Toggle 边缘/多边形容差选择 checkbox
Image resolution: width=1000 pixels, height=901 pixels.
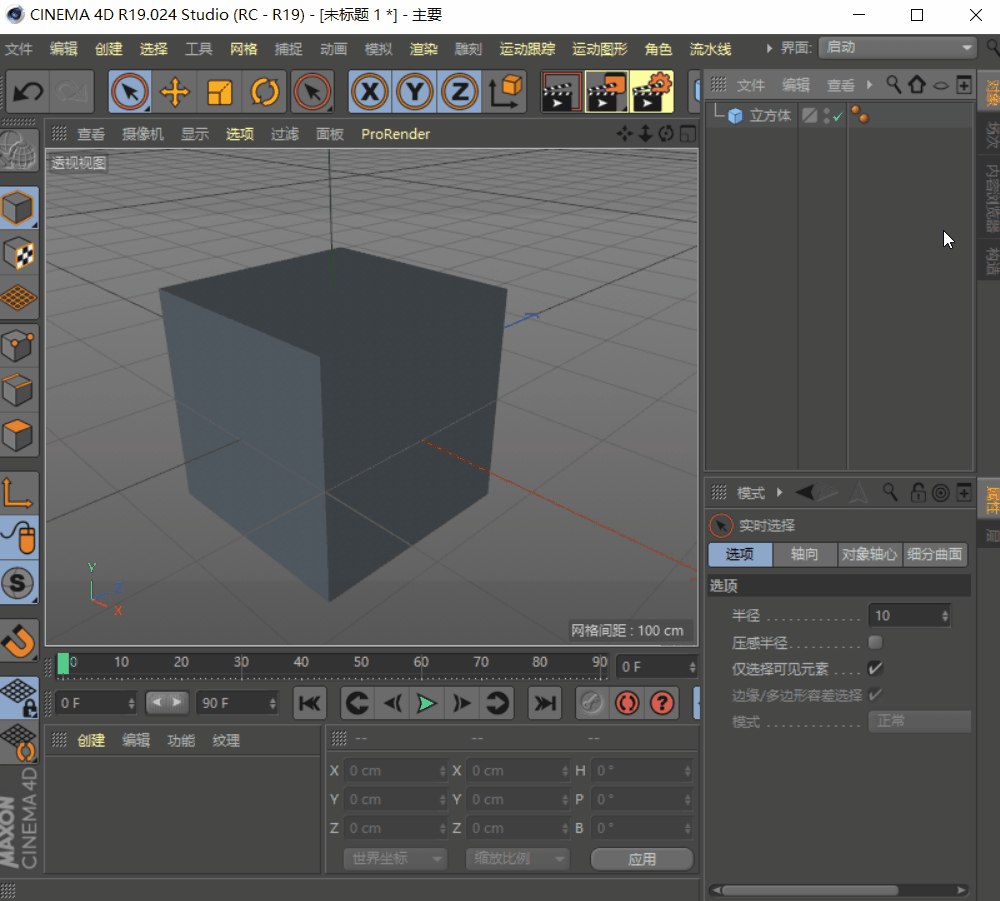pyautogui.click(x=875, y=694)
